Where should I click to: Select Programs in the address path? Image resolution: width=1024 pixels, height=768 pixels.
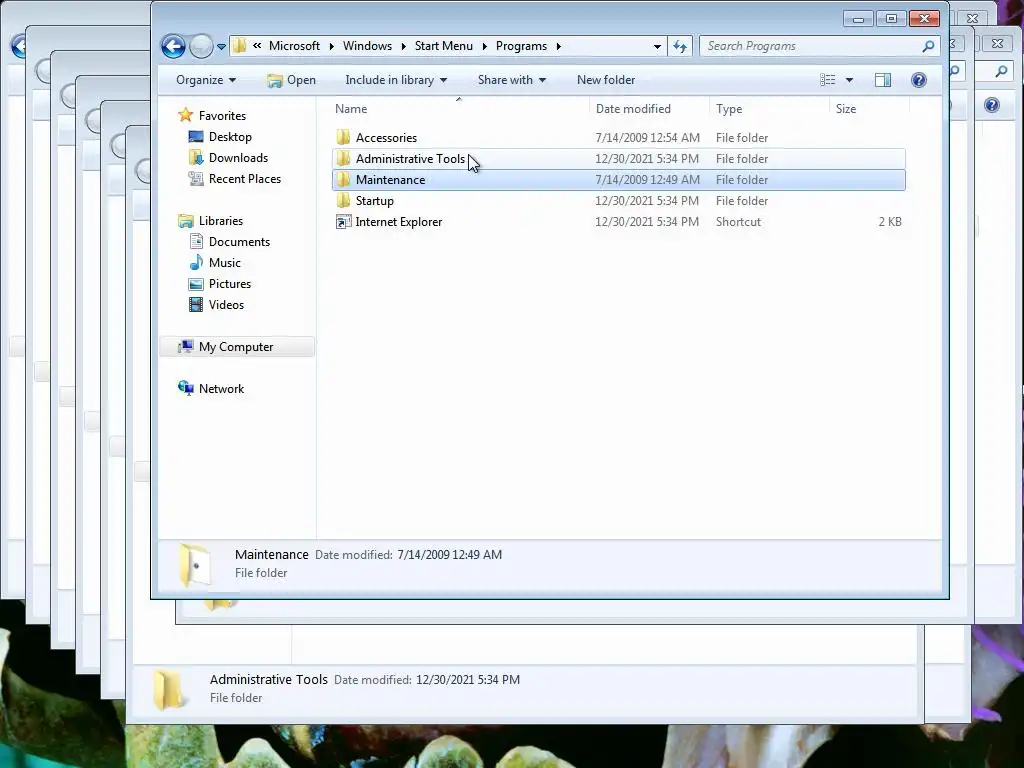[x=521, y=46]
